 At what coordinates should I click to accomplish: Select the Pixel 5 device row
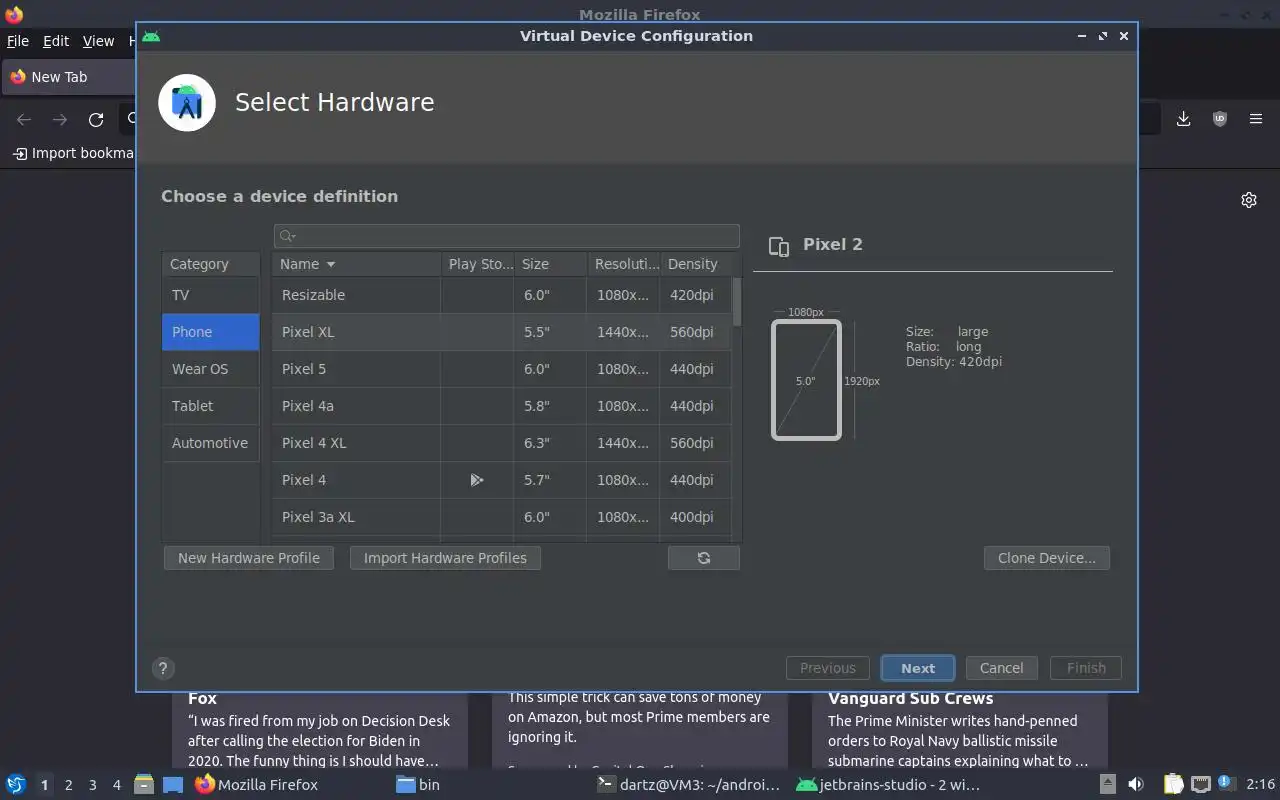click(x=502, y=369)
